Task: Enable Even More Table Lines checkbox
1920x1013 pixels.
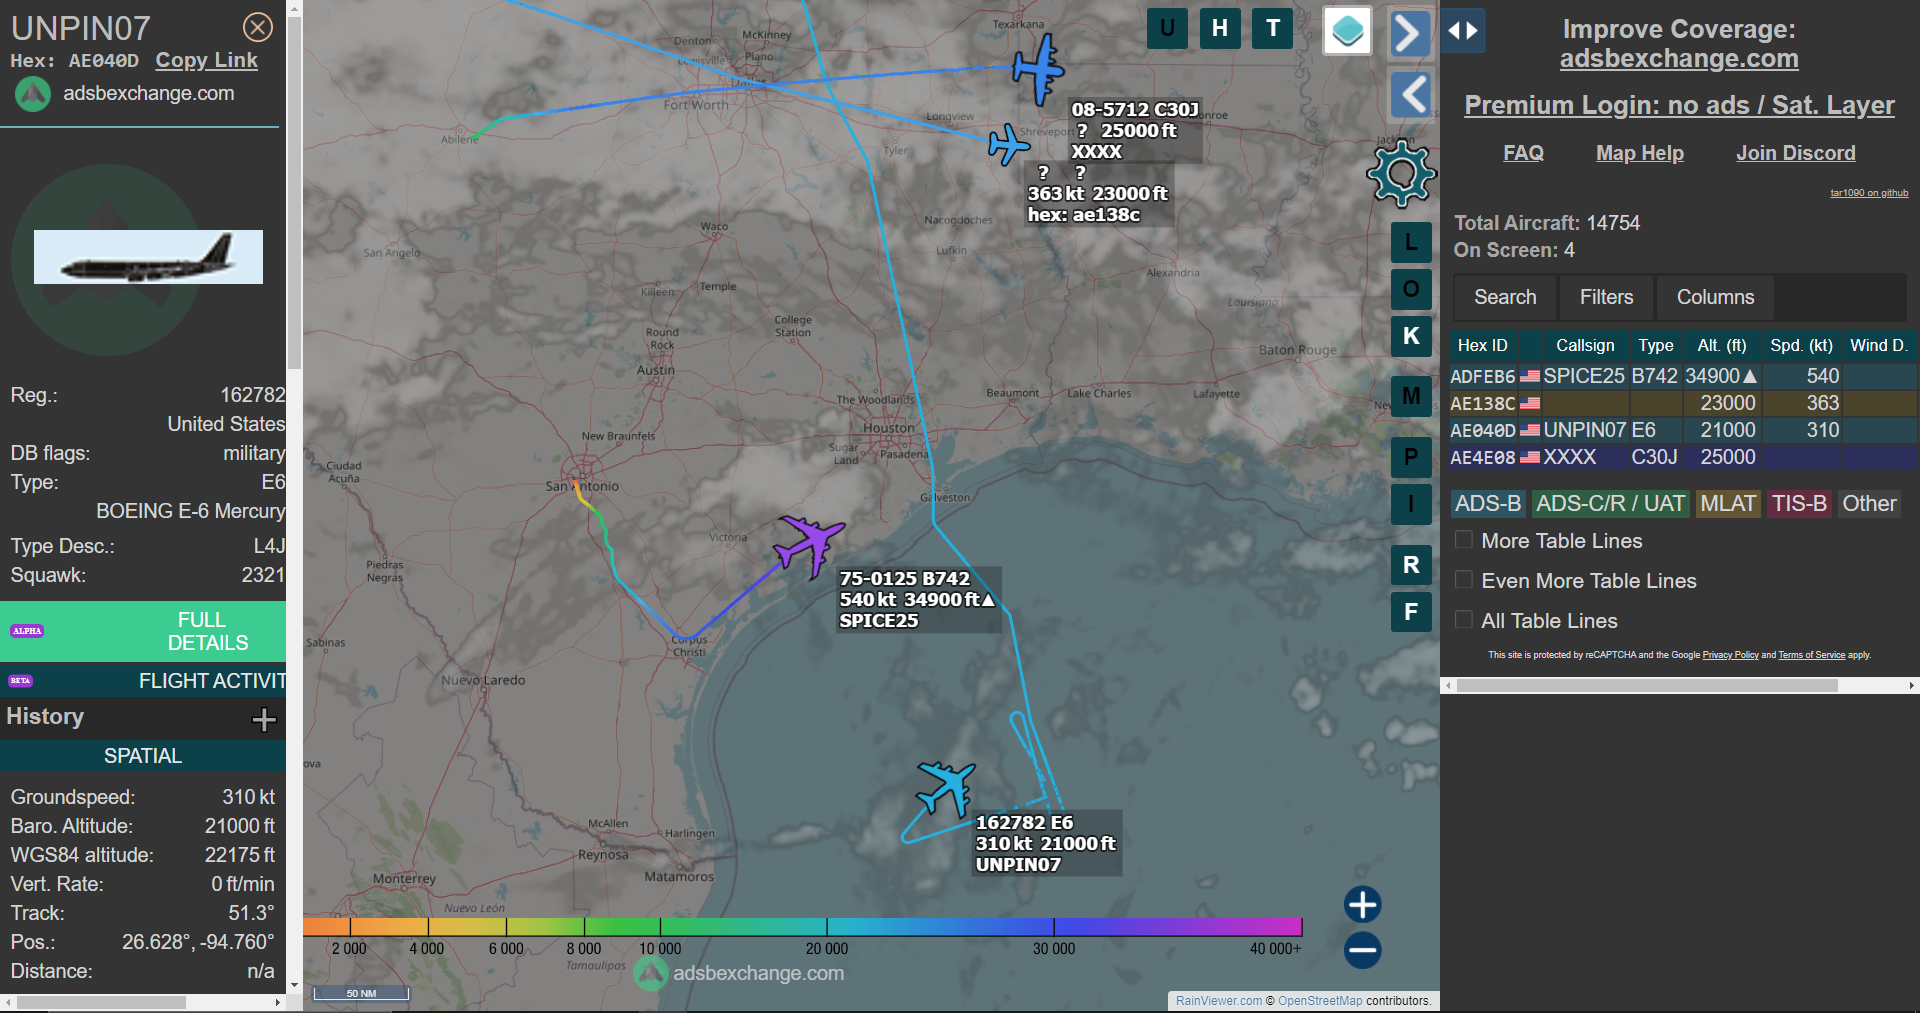Action: 1464,580
